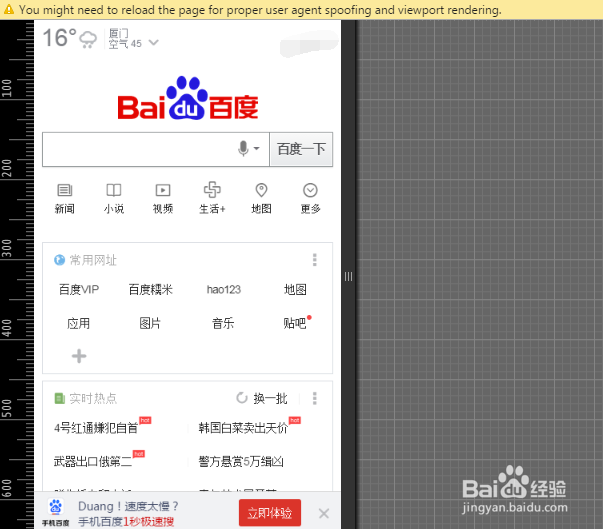Open the 常用网址 three-dot options menu
This screenshot has width=603, height=529.
(x=315, y=260)
